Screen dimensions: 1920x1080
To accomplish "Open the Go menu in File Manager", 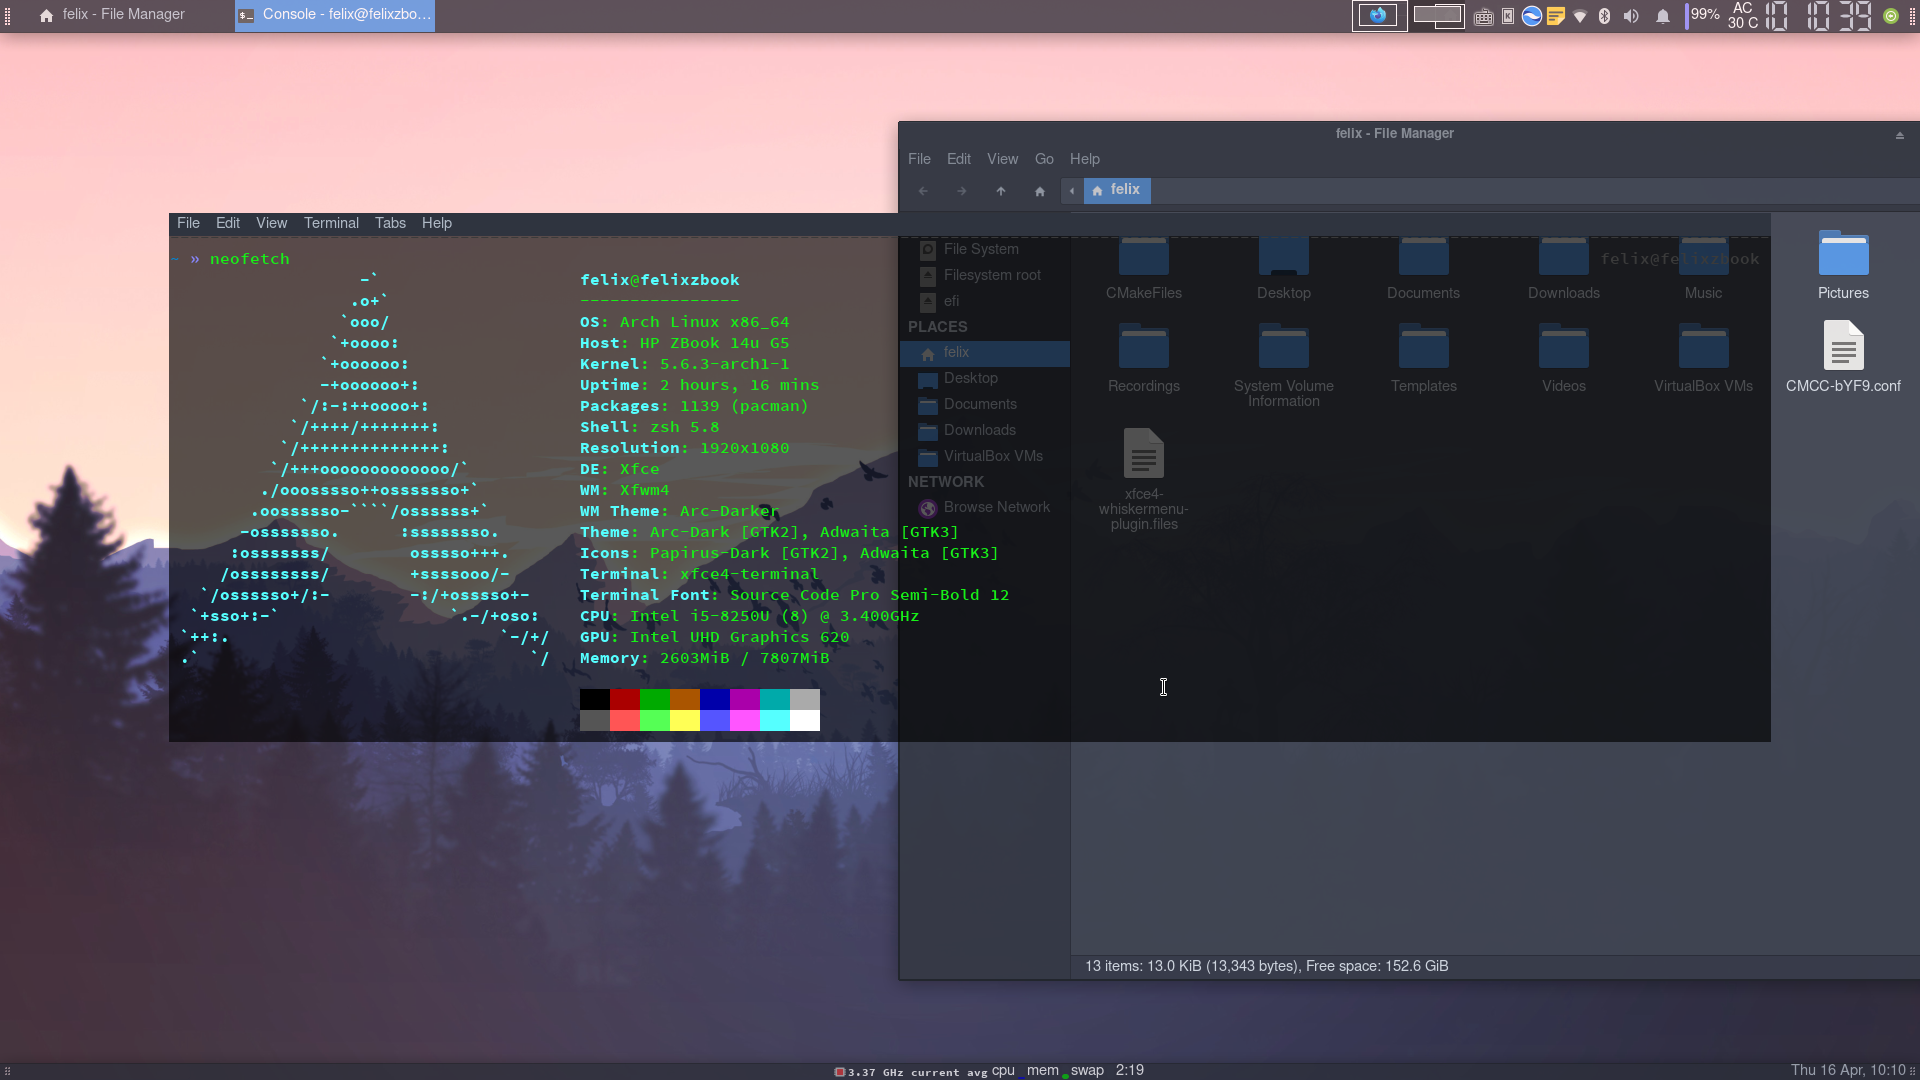I will 1043,159.
